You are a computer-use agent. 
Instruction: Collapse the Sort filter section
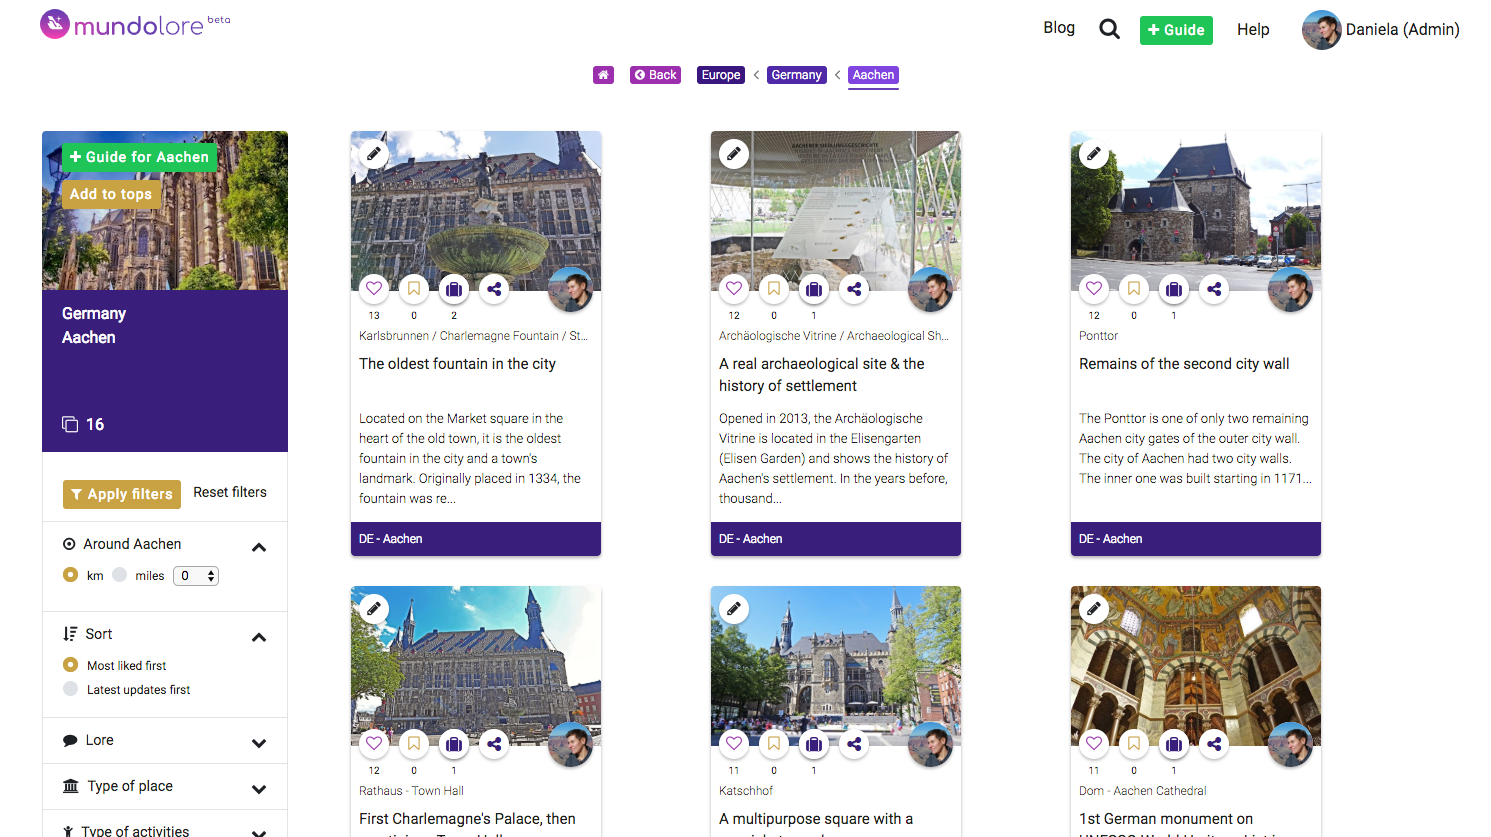coord(259,637)
